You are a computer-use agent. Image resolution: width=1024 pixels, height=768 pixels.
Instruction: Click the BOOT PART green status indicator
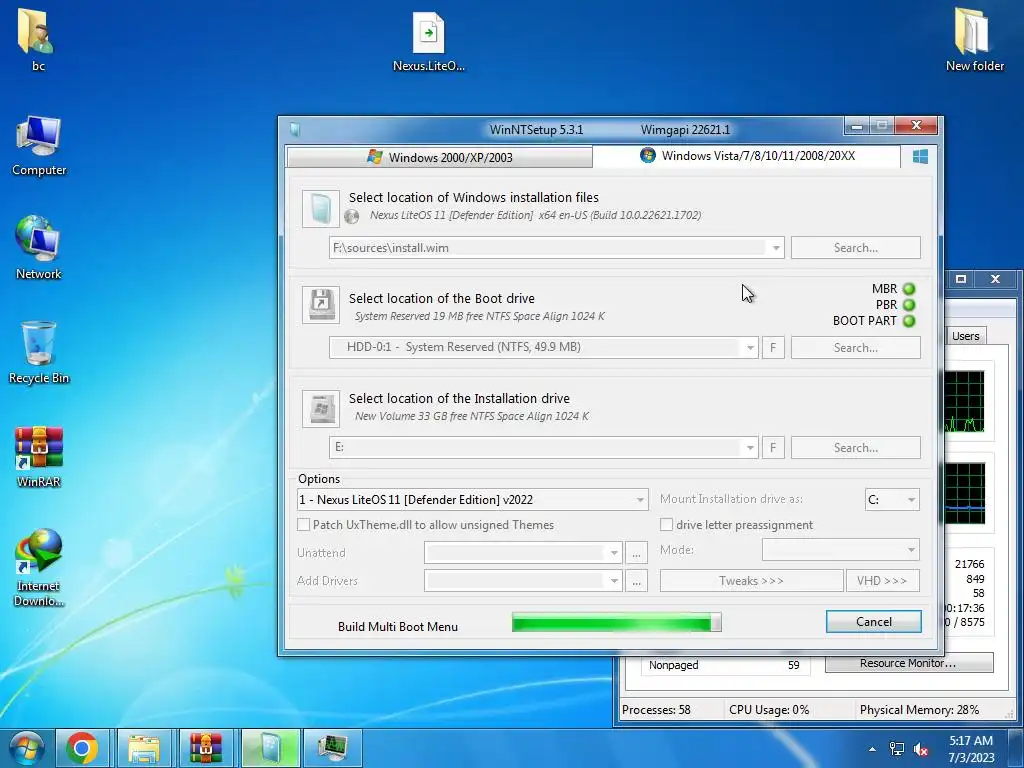(x=909, y=321)
